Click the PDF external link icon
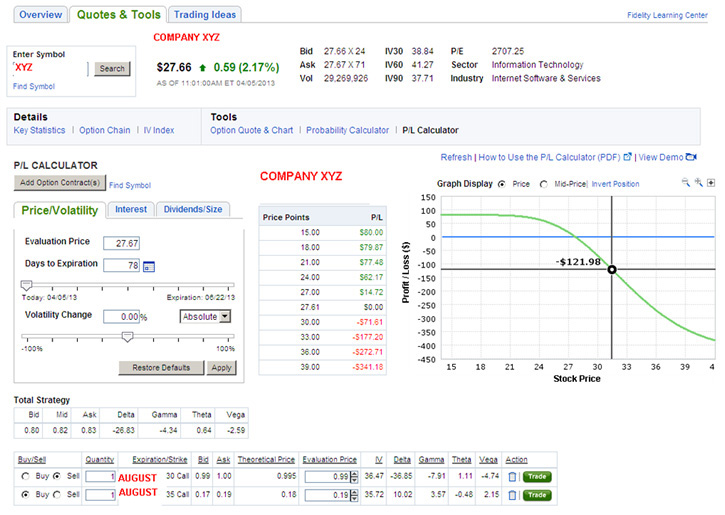 627,157
